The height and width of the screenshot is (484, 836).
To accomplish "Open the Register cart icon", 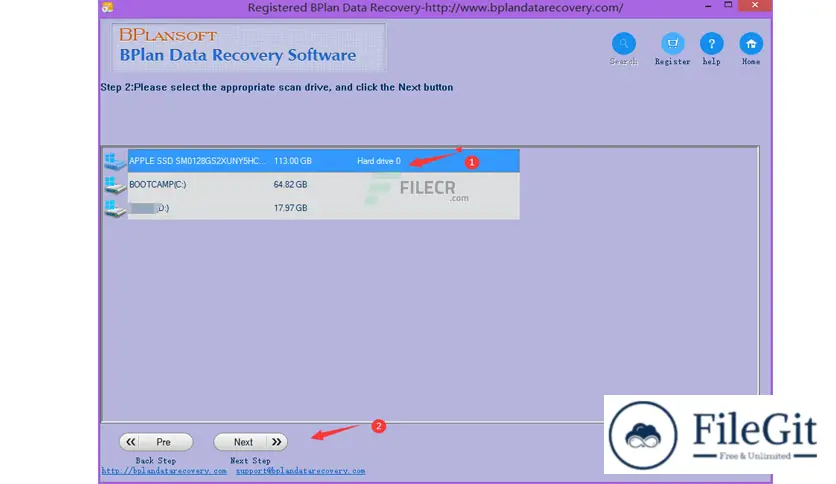I will pyautogui.click(x=672, y=44).
